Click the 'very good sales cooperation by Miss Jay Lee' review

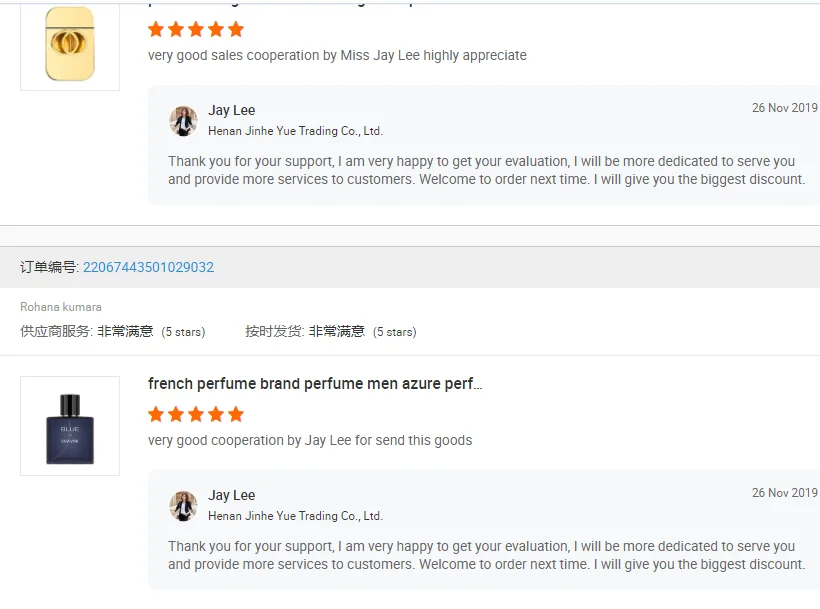pyautogui.click(x=337, y=55)
